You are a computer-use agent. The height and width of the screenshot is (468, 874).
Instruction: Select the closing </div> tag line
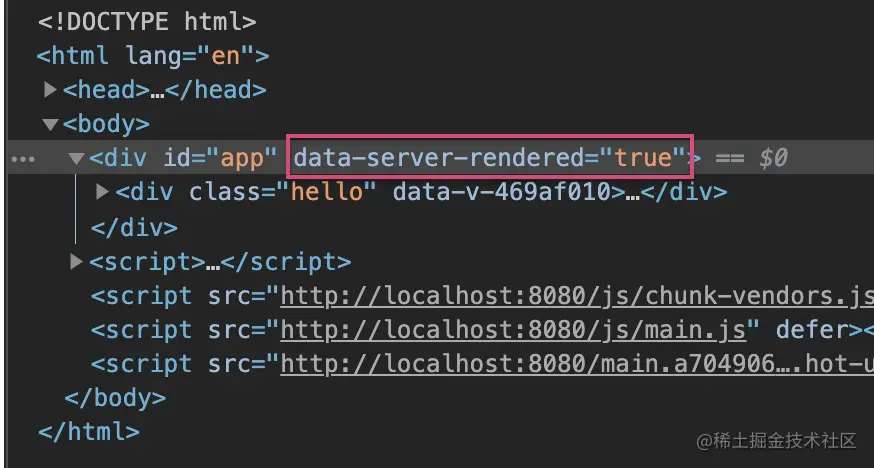(134, 228)
